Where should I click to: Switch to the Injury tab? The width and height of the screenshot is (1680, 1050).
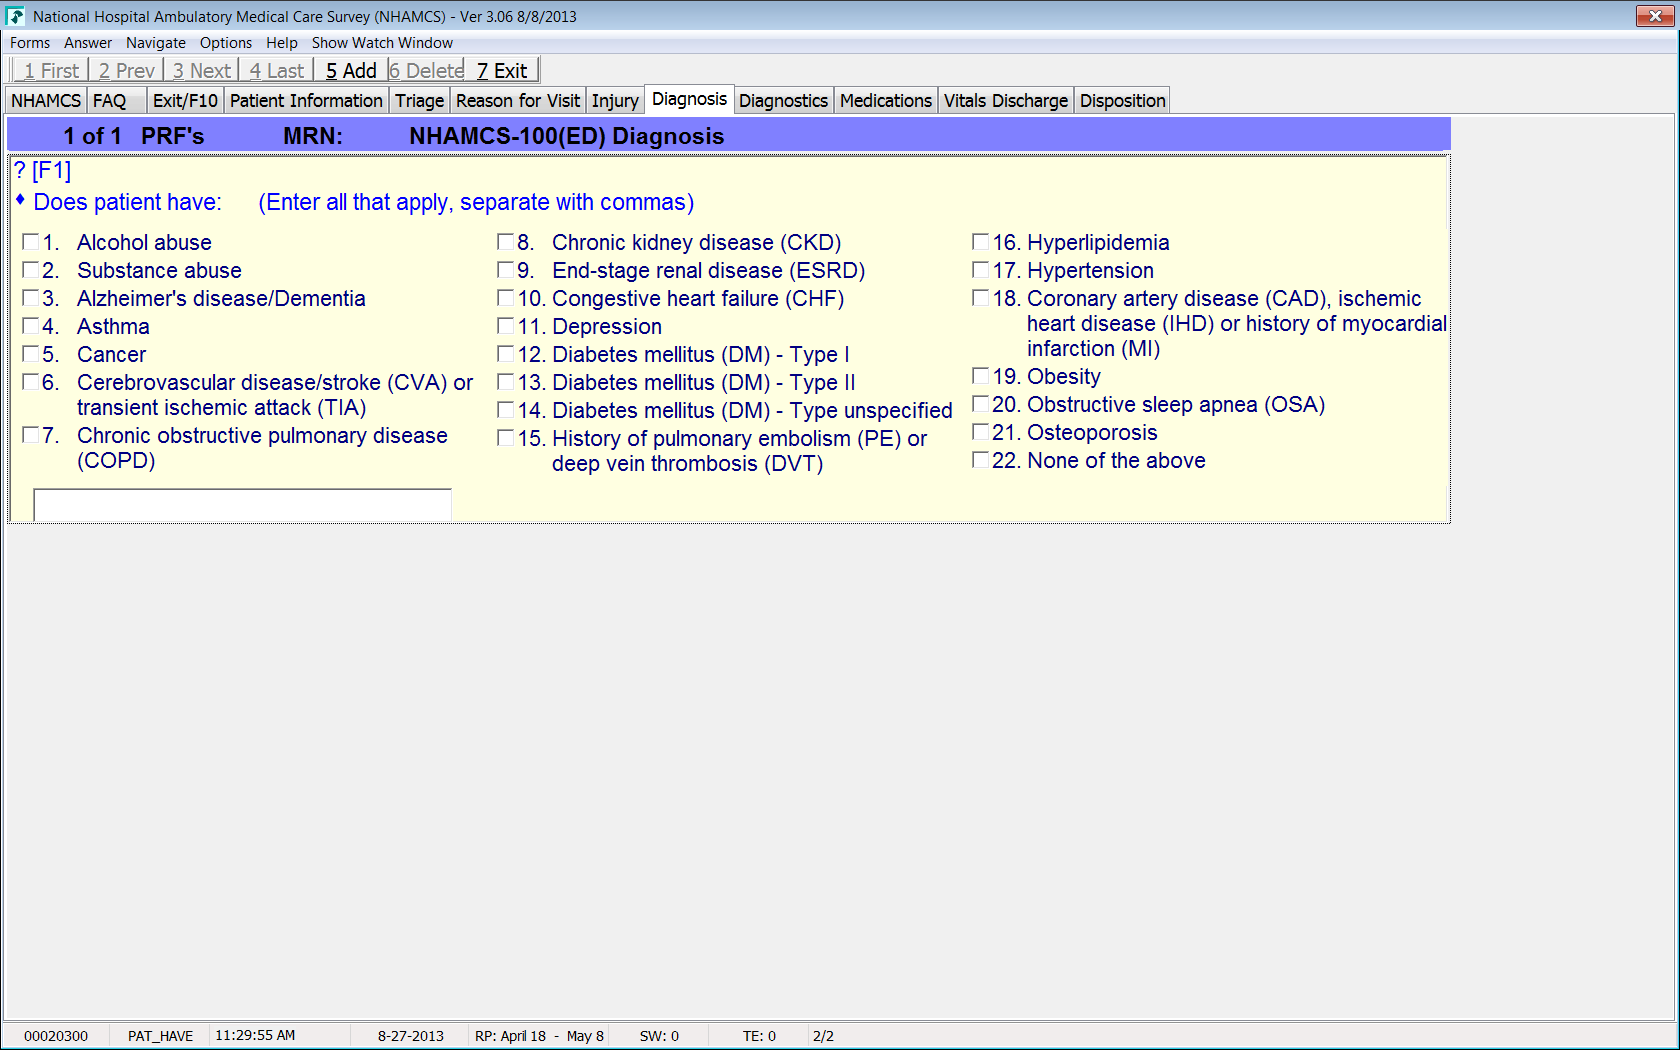coord(615,101)
